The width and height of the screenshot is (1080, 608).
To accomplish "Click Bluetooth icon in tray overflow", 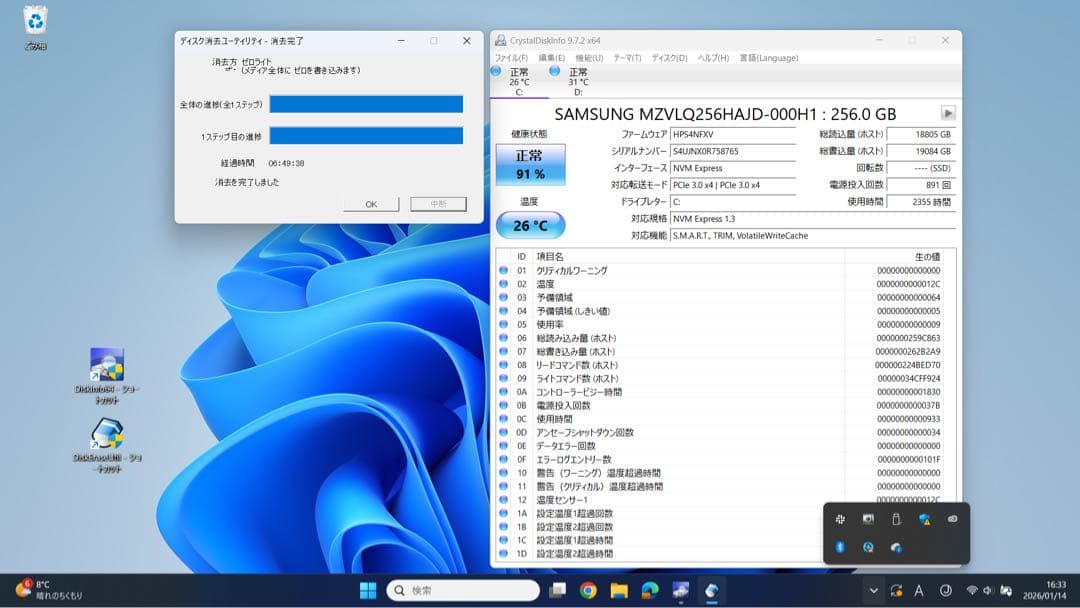I will (840, 547).
